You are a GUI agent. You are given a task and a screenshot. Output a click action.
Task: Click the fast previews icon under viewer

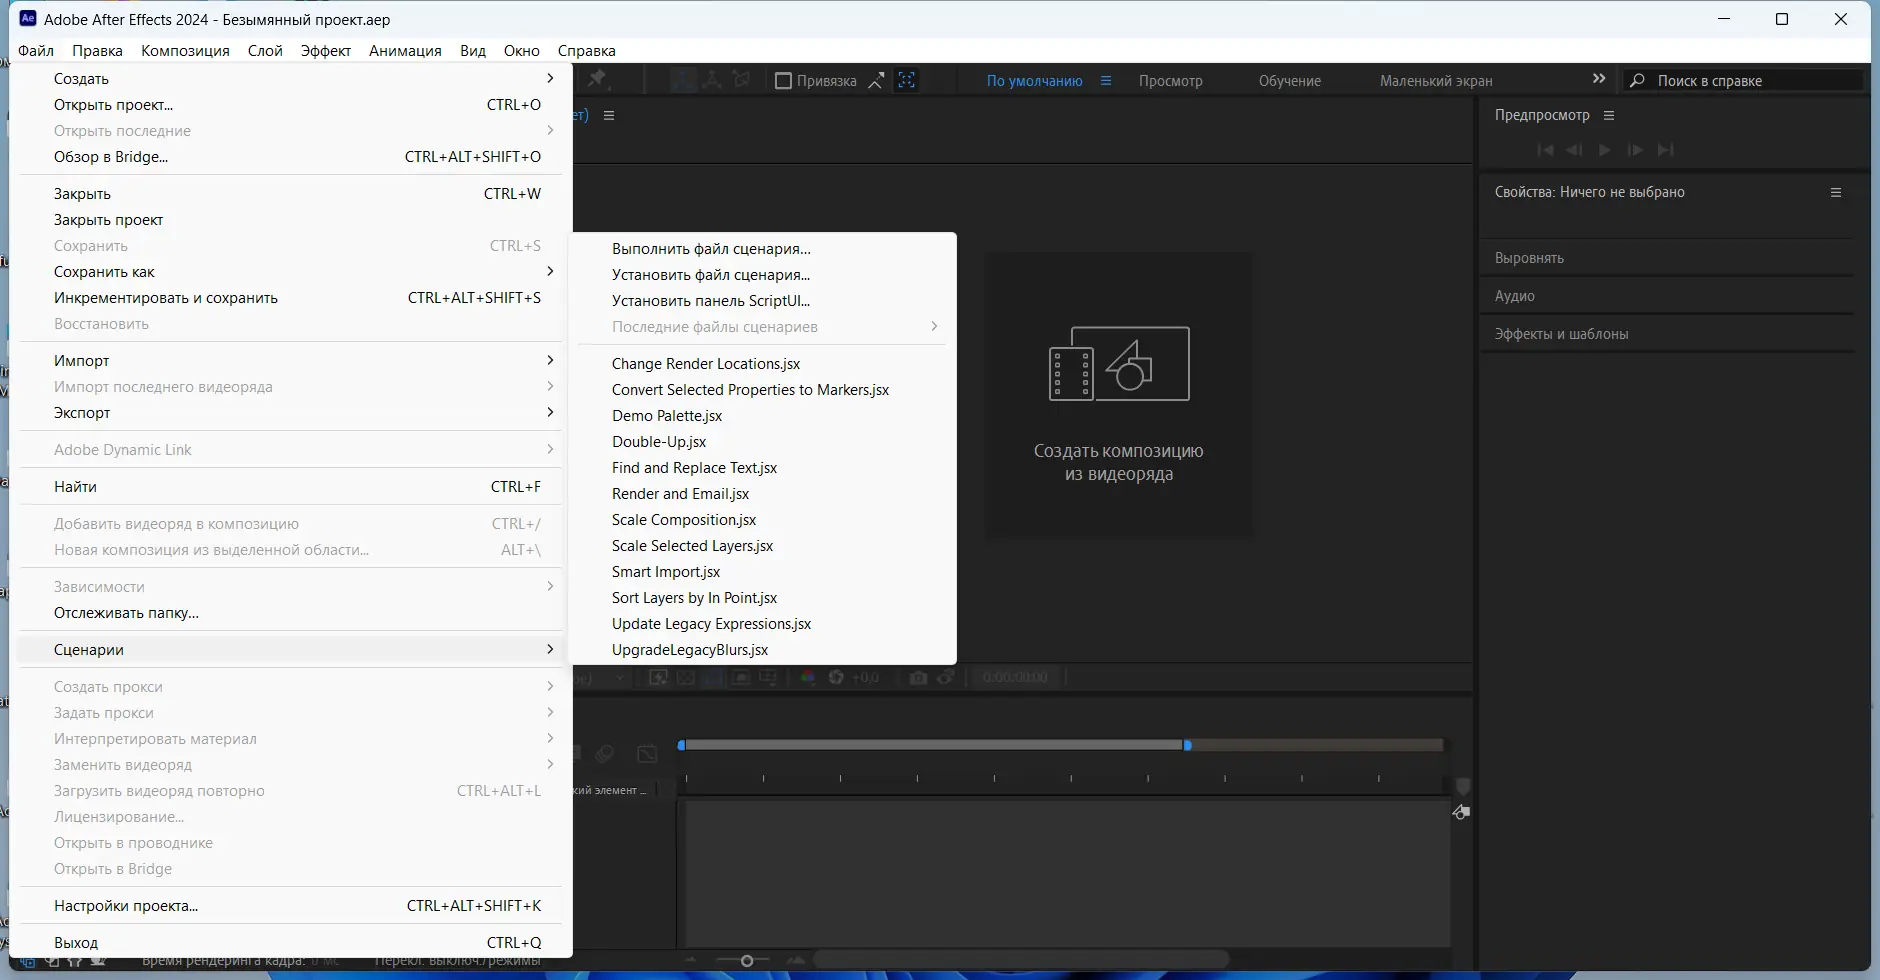pos(658,678)
